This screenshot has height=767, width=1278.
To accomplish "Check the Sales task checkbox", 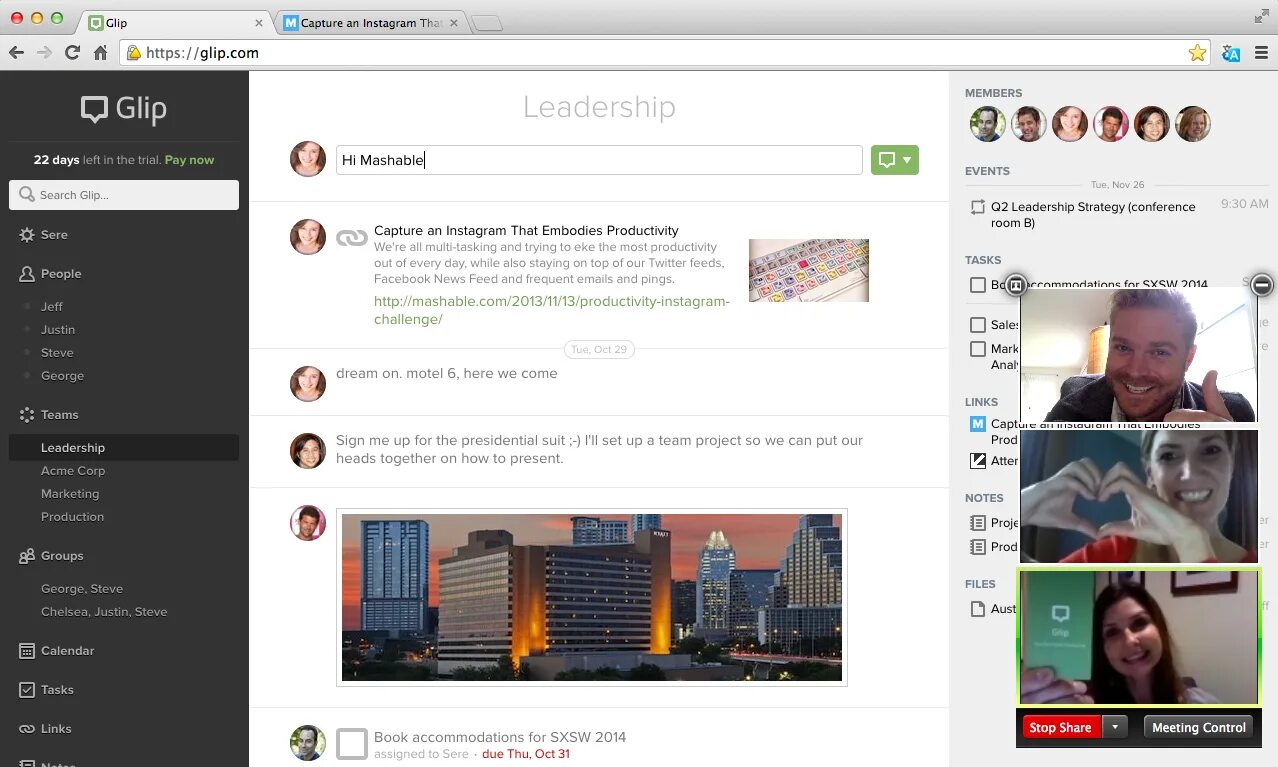I will [x=978, y=325].
